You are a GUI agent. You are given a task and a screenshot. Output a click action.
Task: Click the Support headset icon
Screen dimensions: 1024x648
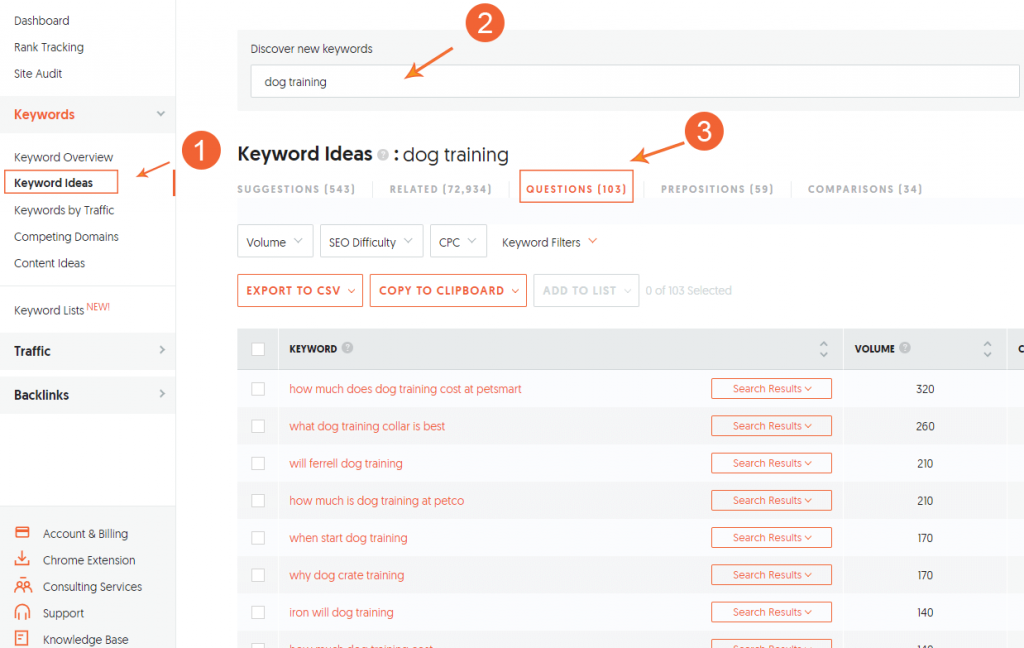click(22, 612)
